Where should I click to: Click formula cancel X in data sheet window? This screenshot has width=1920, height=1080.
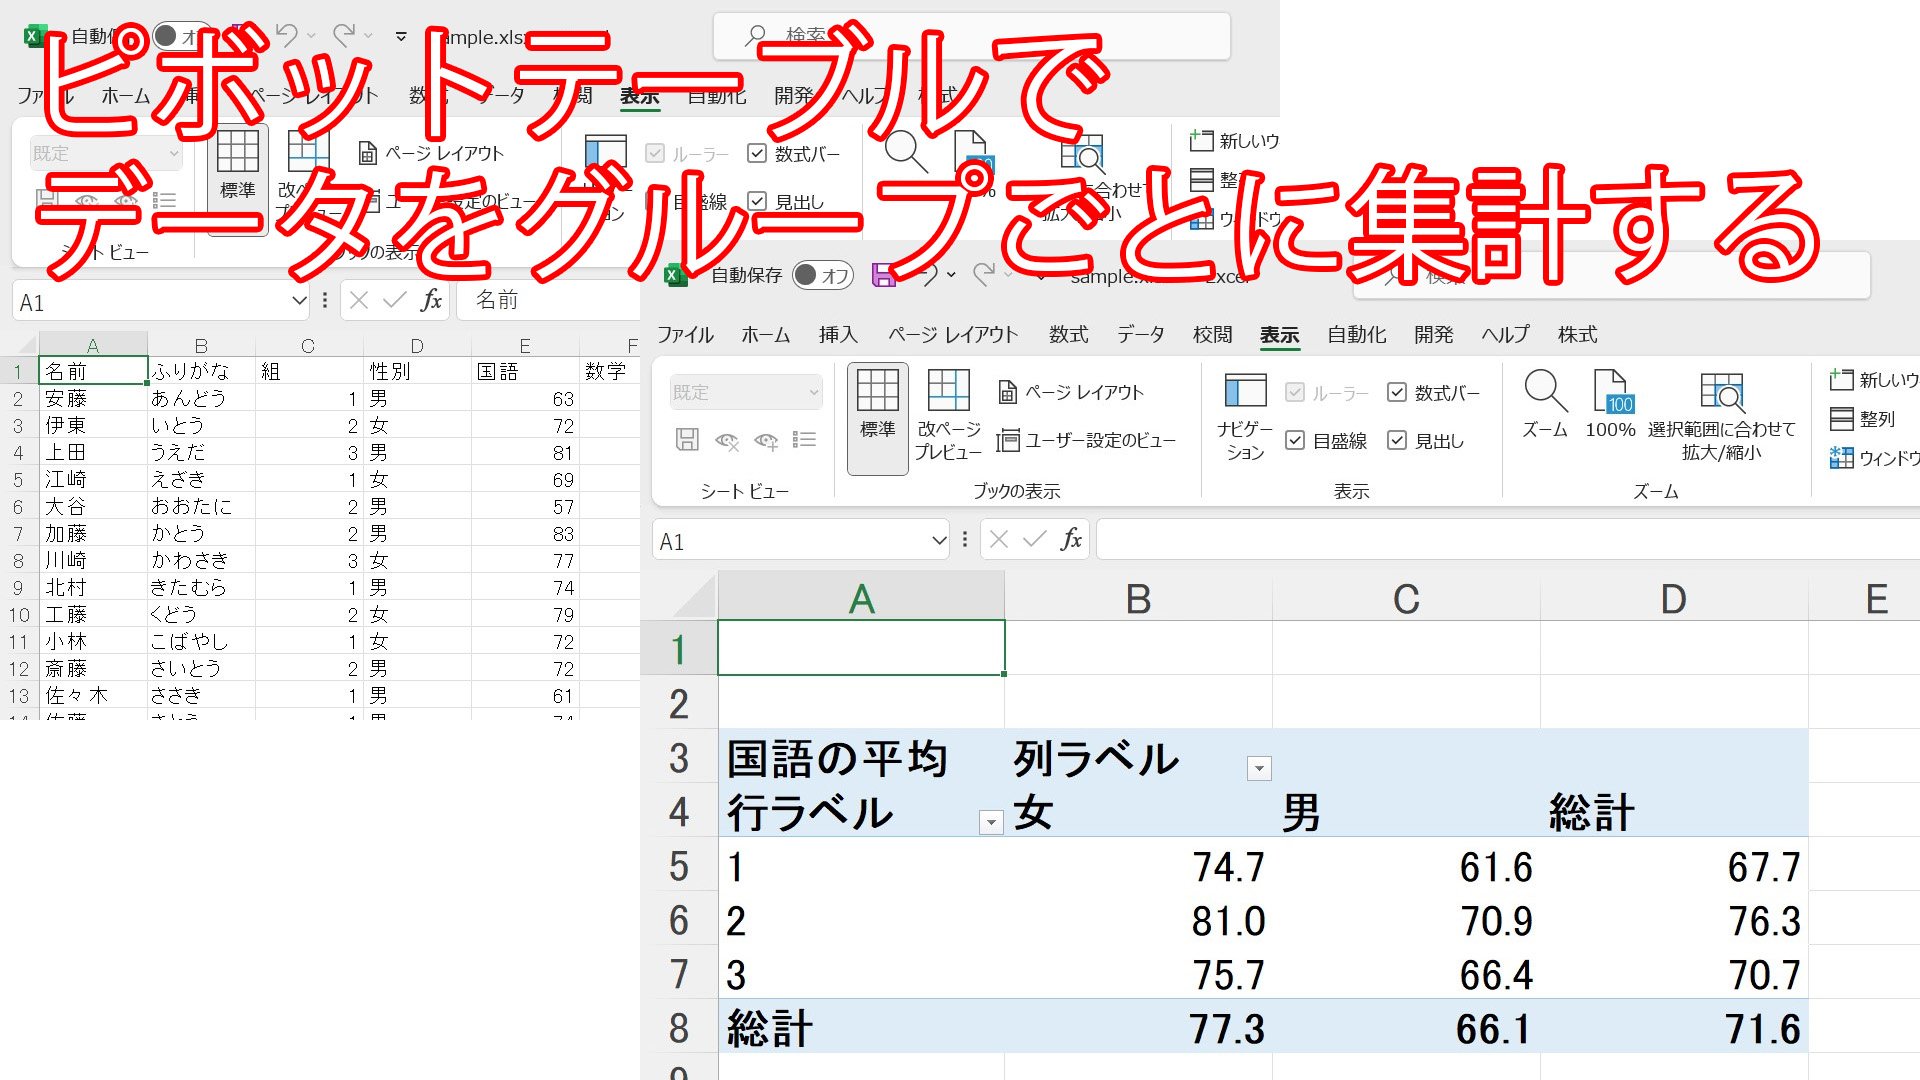click(x=359, y=300)
